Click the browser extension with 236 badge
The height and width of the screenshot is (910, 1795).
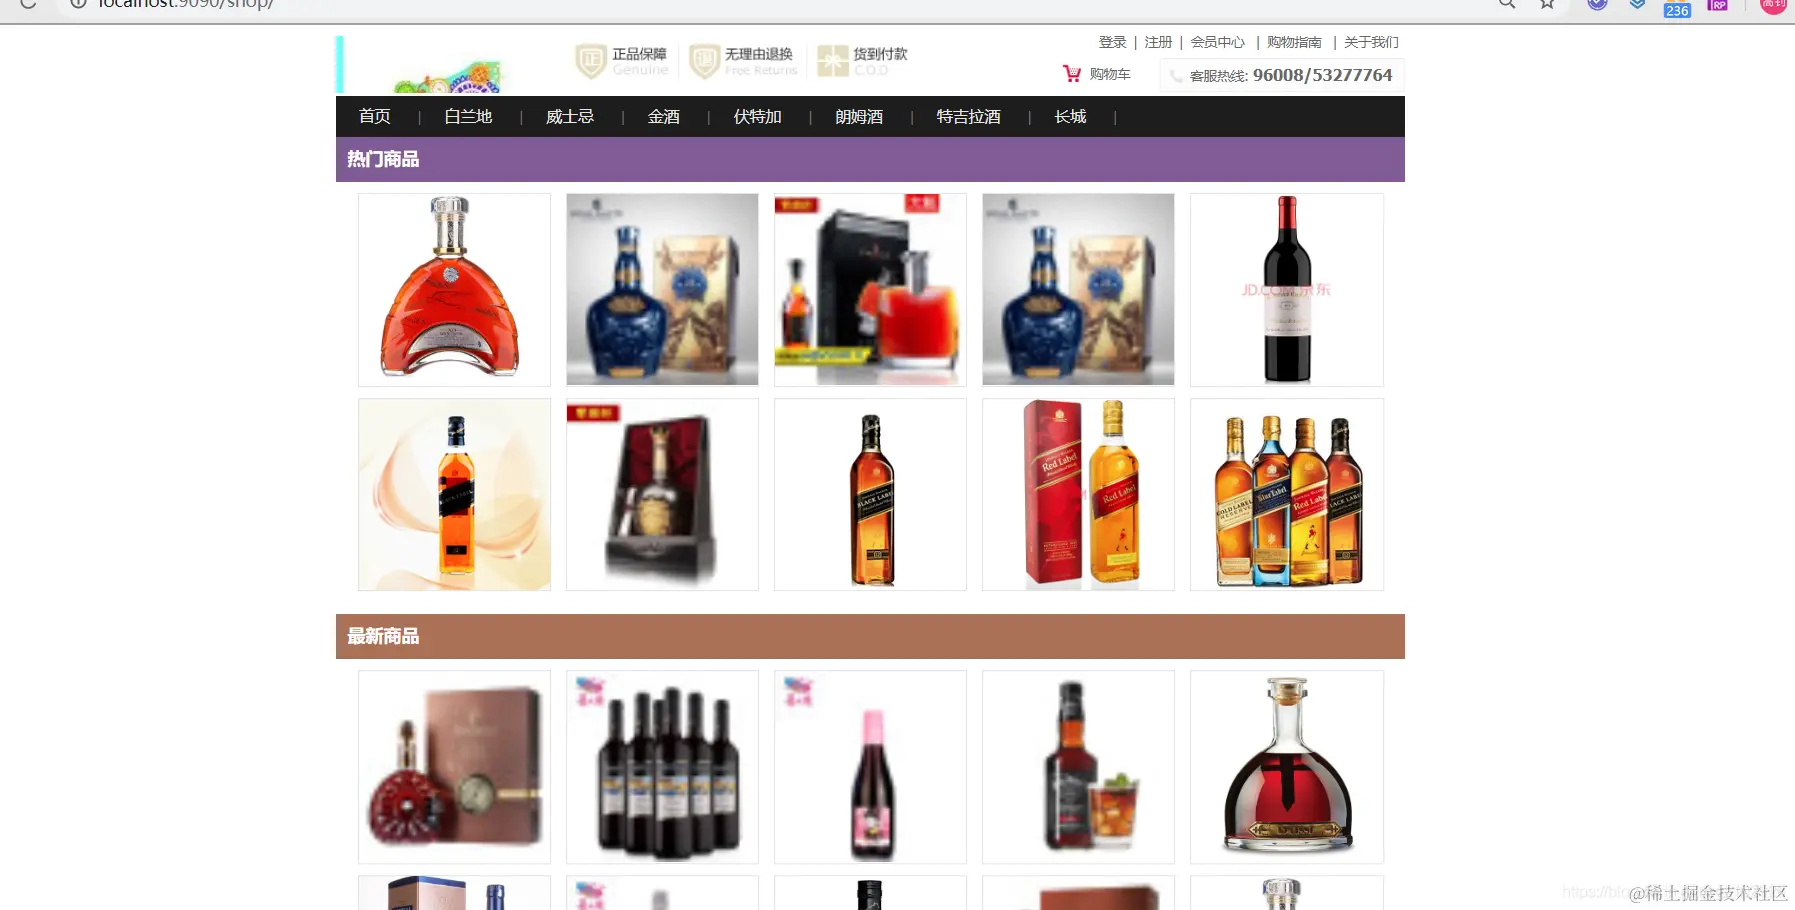click(1677, 10)
